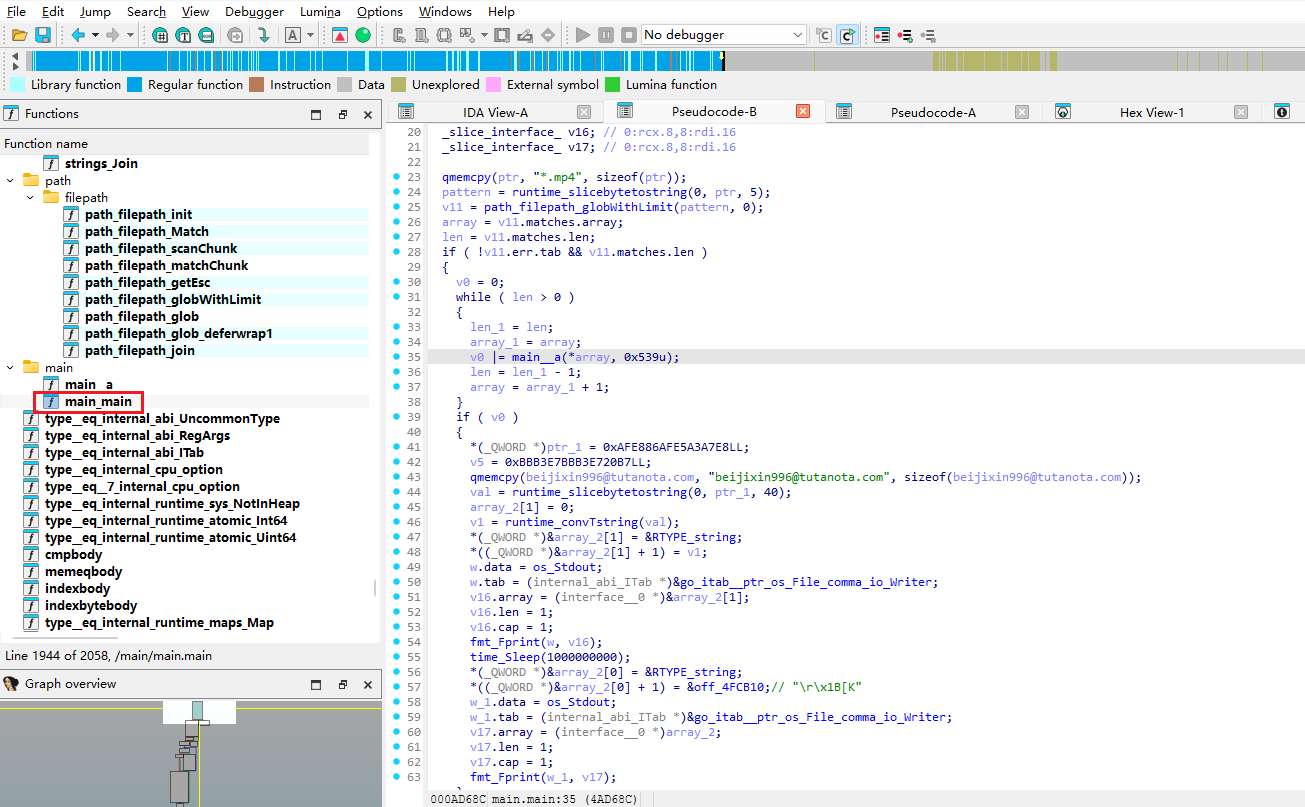The image size is (1305, 807).
Task: Toggle breakpoint dot on line 55
Action: pyautogui.click(x=397, y=657)
